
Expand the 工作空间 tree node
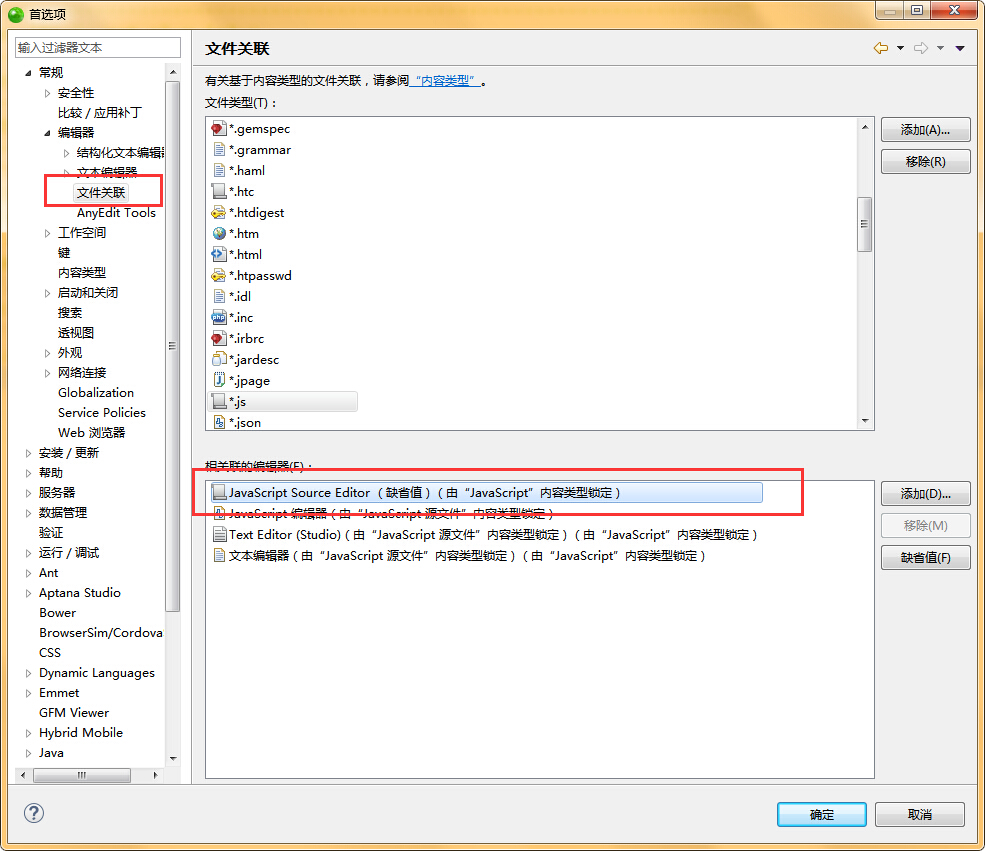pyautogui.click(x=47, y=233)
